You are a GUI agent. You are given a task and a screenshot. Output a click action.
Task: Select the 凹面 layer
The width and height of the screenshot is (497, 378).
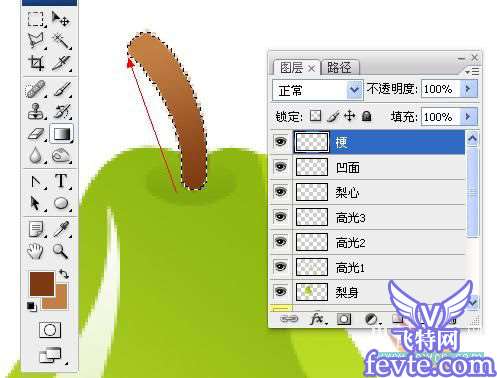[x=369, y=167]
